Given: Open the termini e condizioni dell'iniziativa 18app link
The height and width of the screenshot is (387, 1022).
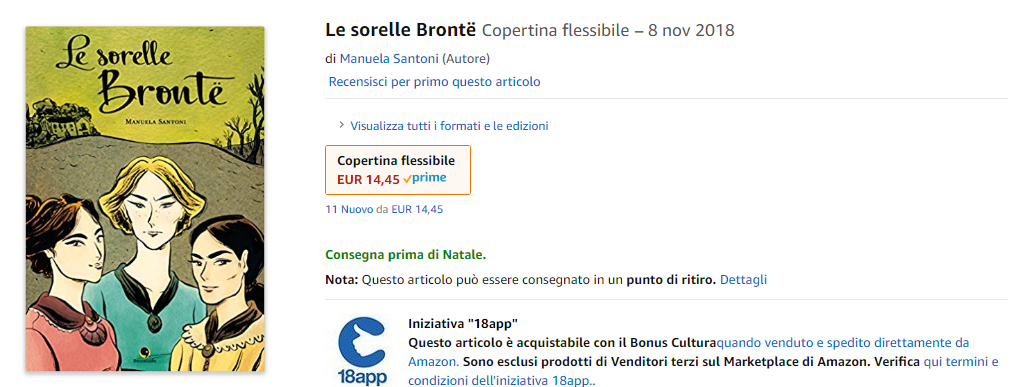Looking at the screenshot, I should 703,370.
